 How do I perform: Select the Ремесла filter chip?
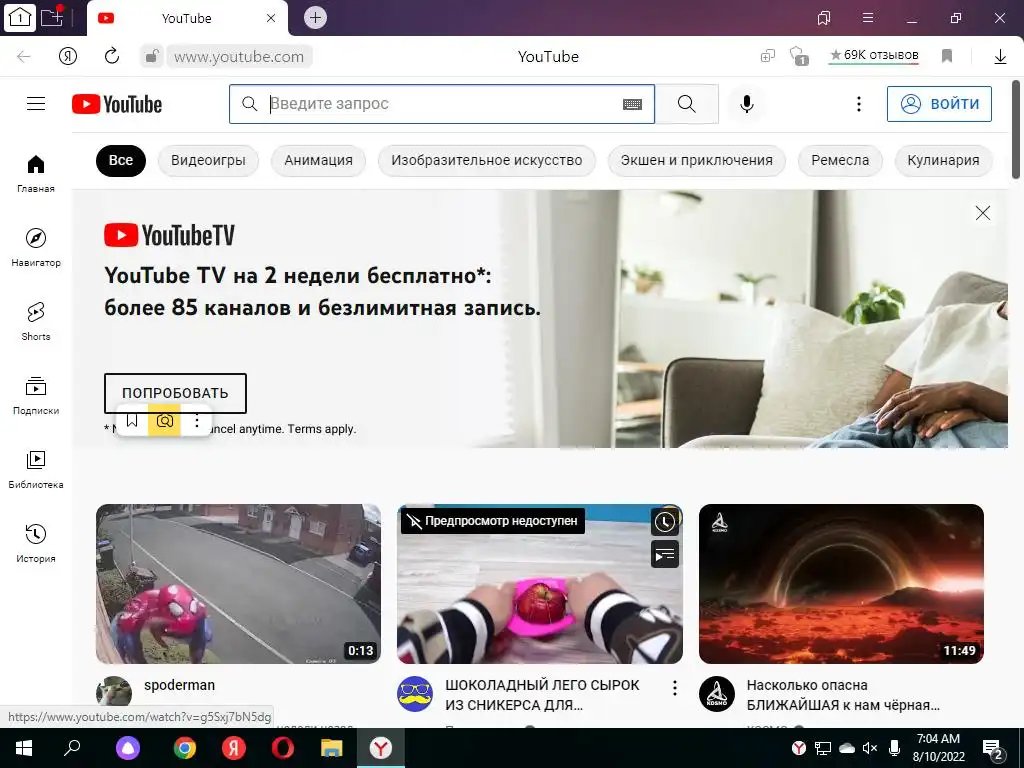point(840,161)
